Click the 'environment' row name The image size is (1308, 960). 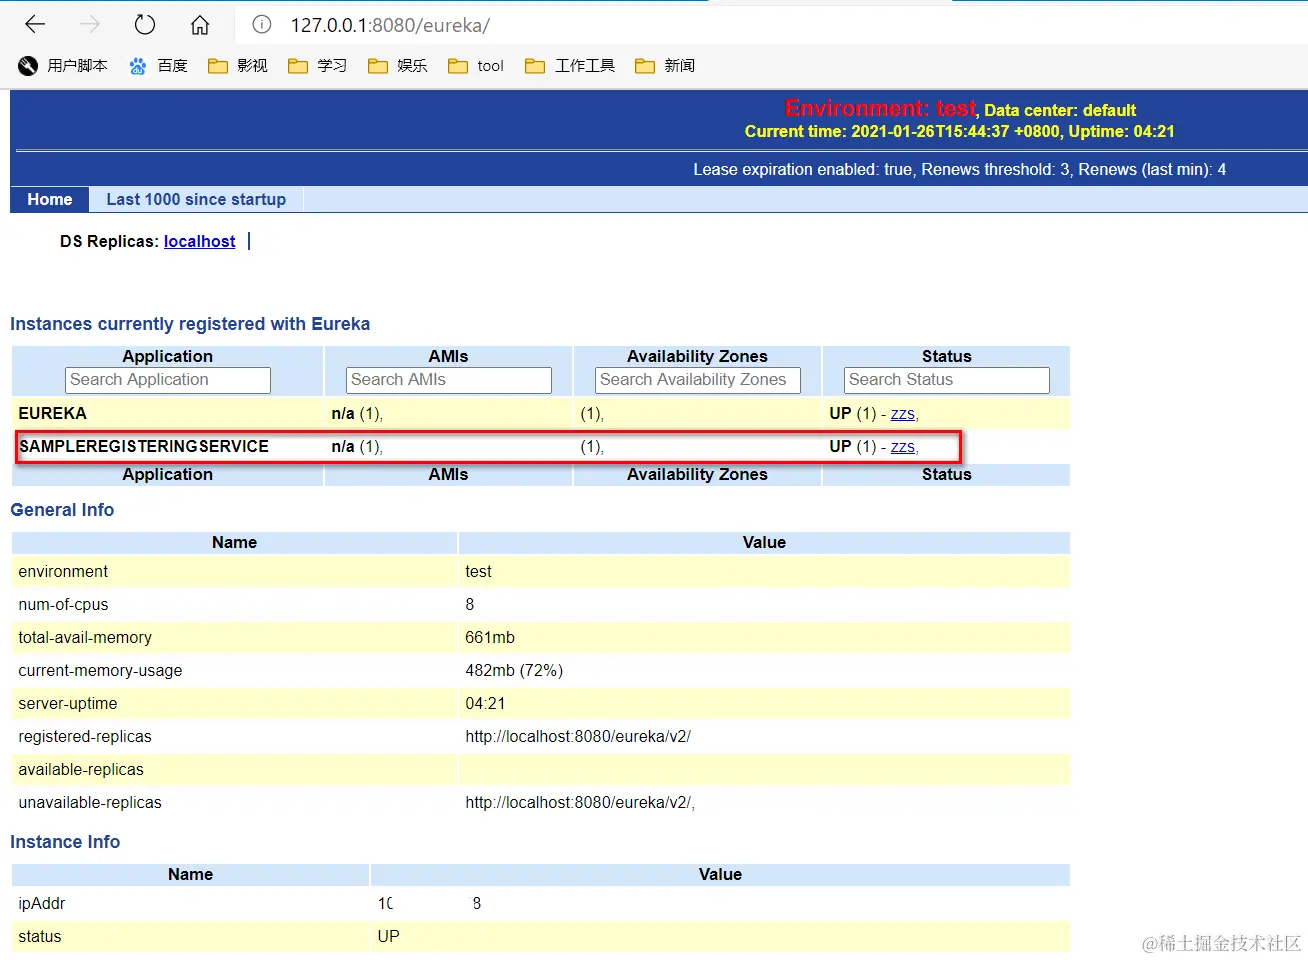point(63,571)
